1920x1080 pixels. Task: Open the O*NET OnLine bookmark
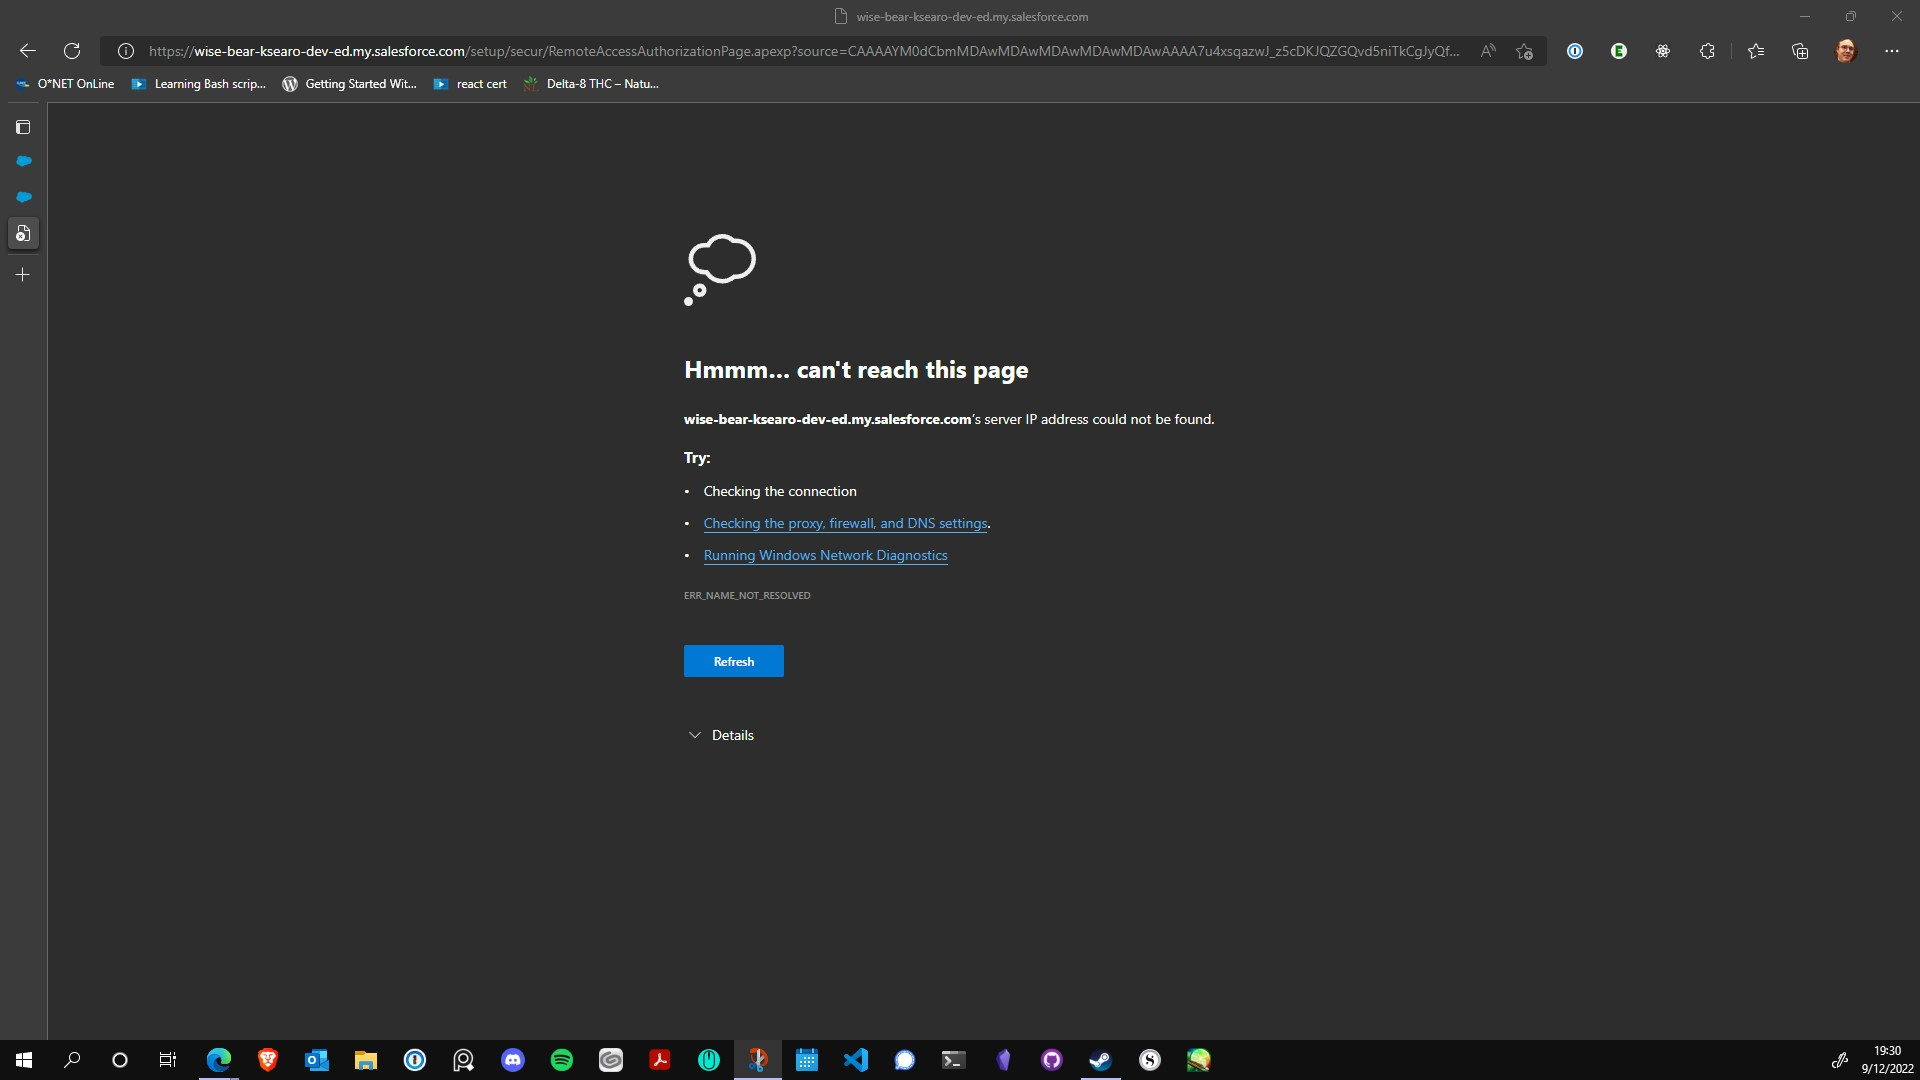(x=66, y=84)
